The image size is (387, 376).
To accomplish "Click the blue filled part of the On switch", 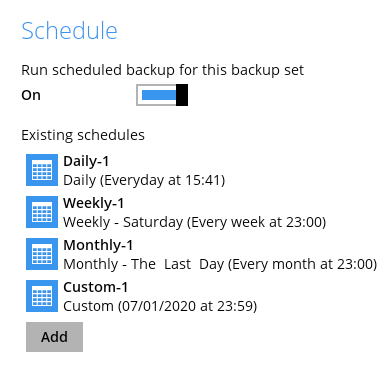I will (159, 95).
